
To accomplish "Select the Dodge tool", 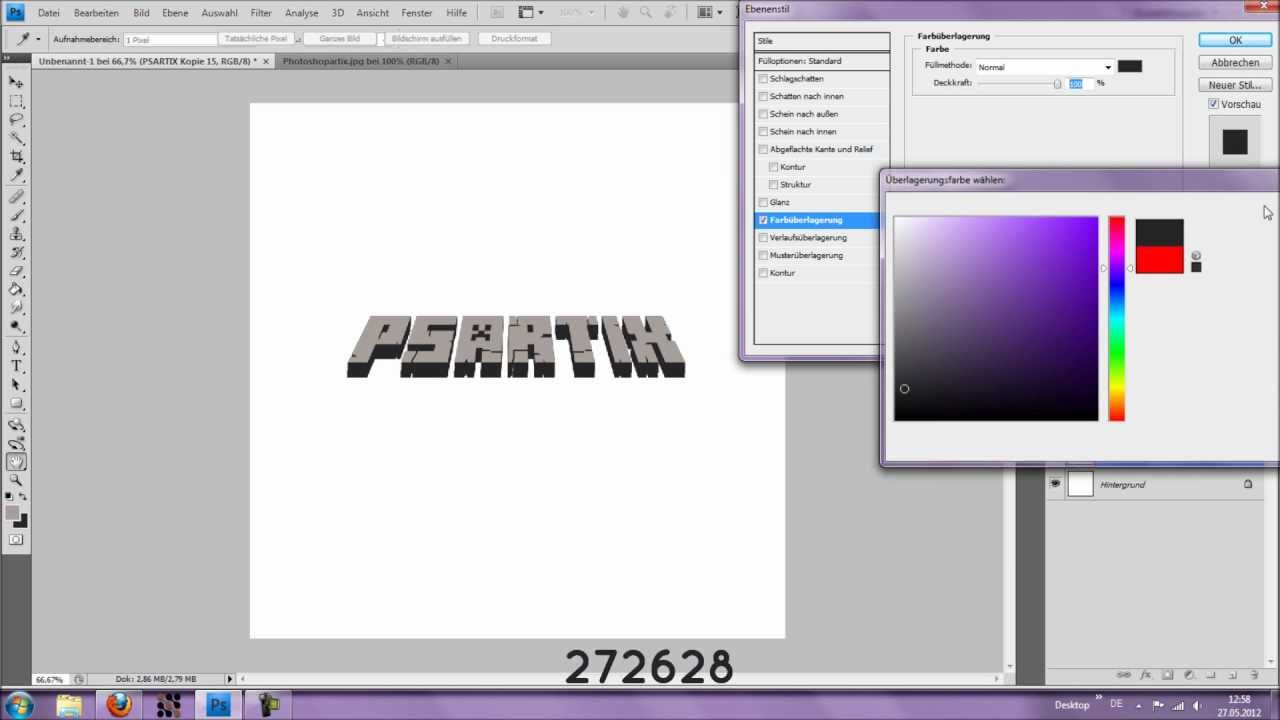I will tap(16, 327).
